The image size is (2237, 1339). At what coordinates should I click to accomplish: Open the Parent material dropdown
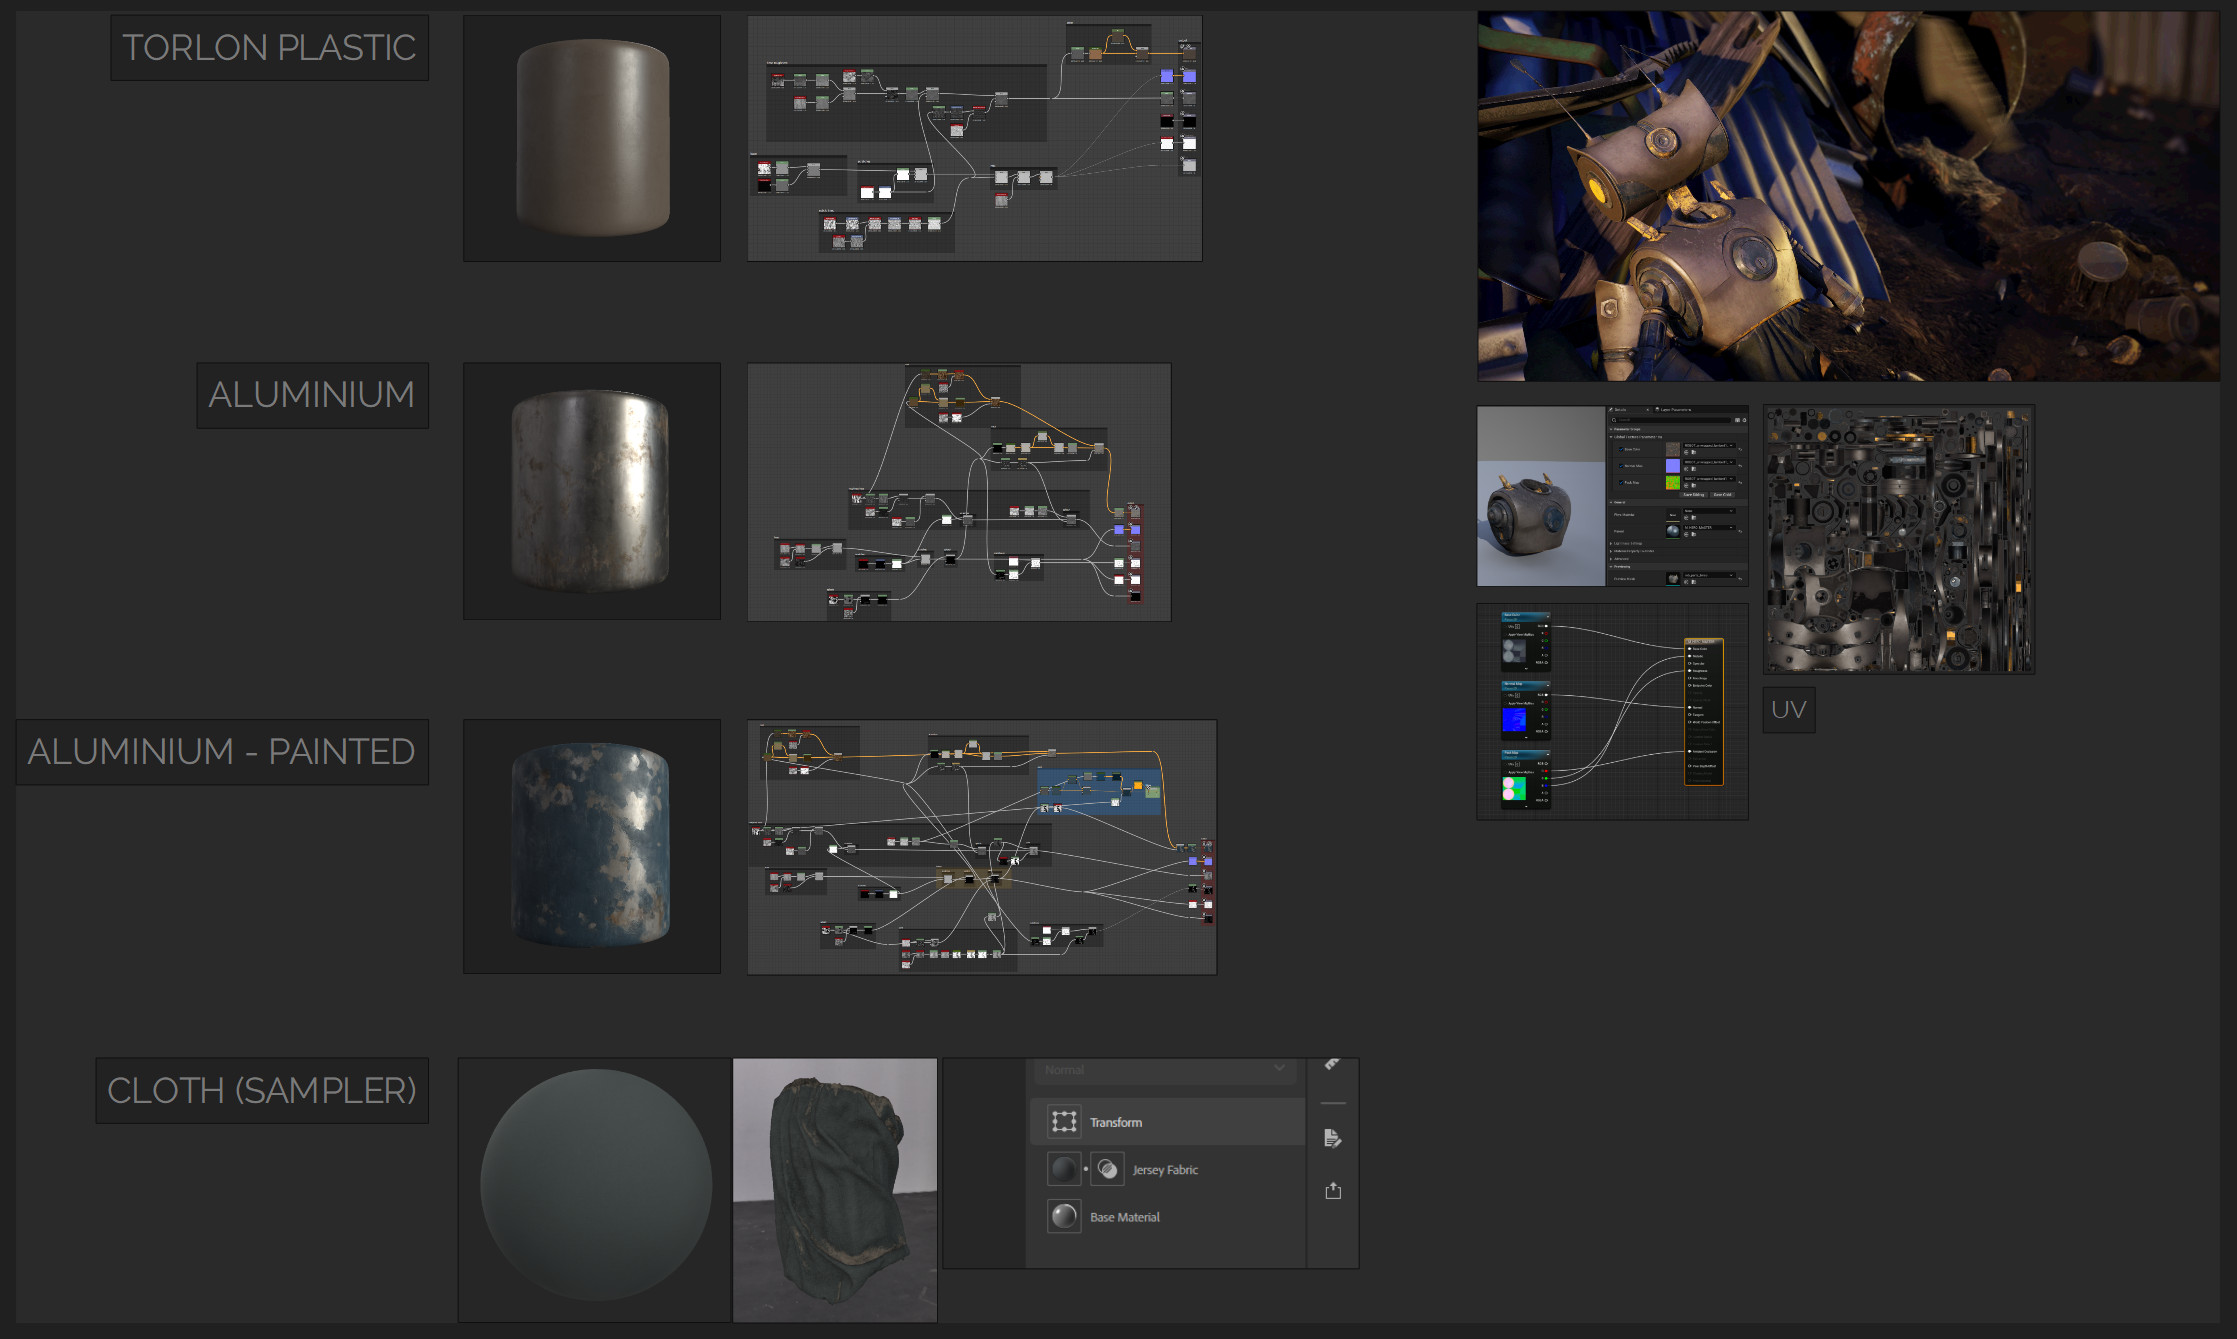point(1709,527)
